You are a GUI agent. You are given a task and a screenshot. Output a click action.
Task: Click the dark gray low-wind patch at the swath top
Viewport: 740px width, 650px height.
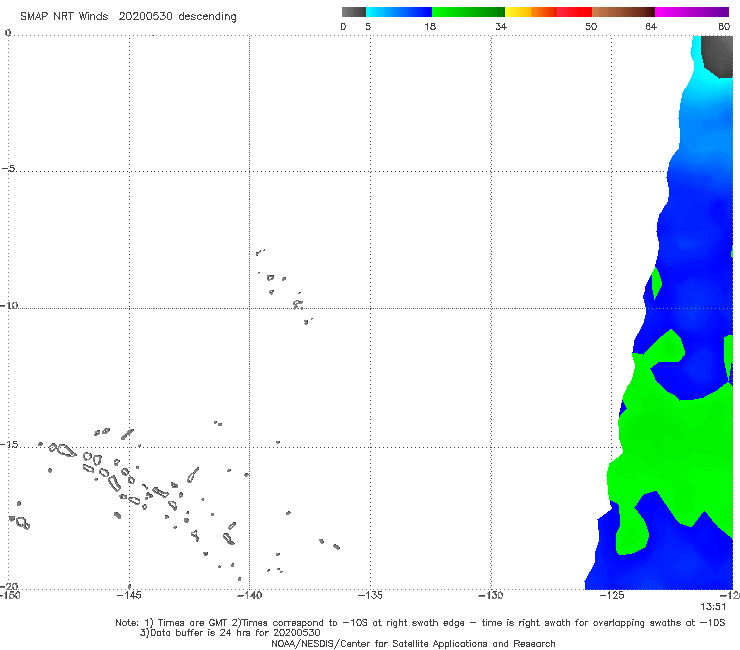[717, 55]
